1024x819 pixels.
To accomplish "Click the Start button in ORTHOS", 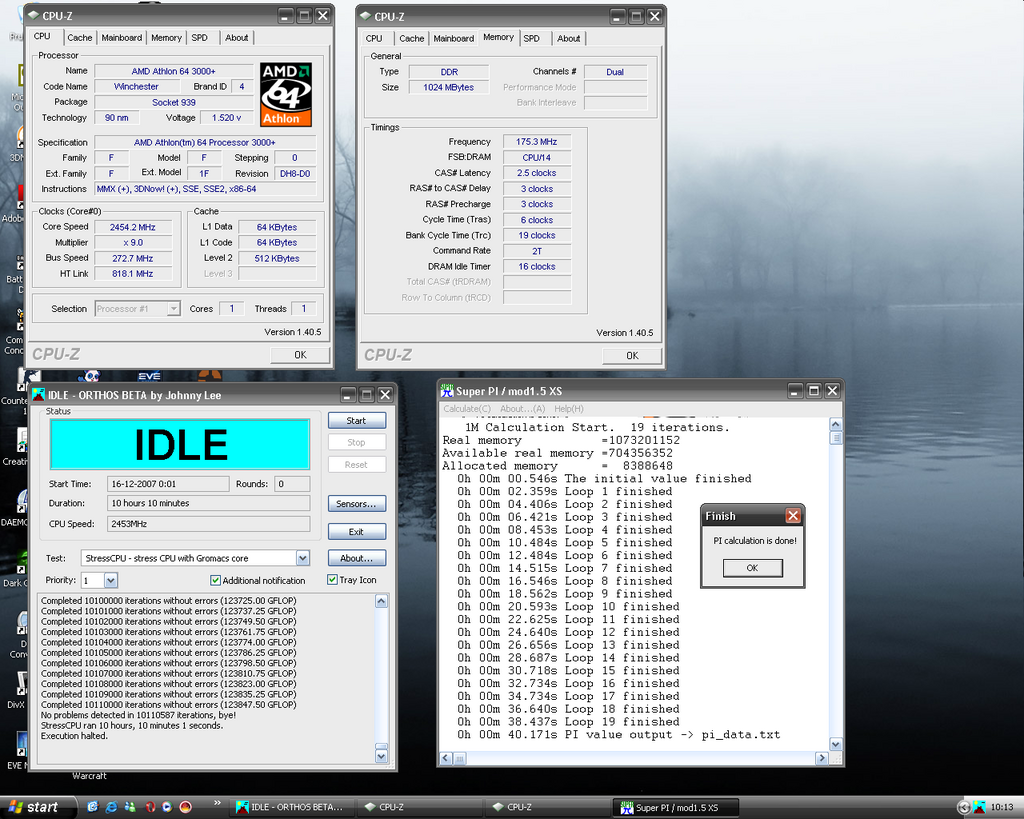I will (357, 421).
